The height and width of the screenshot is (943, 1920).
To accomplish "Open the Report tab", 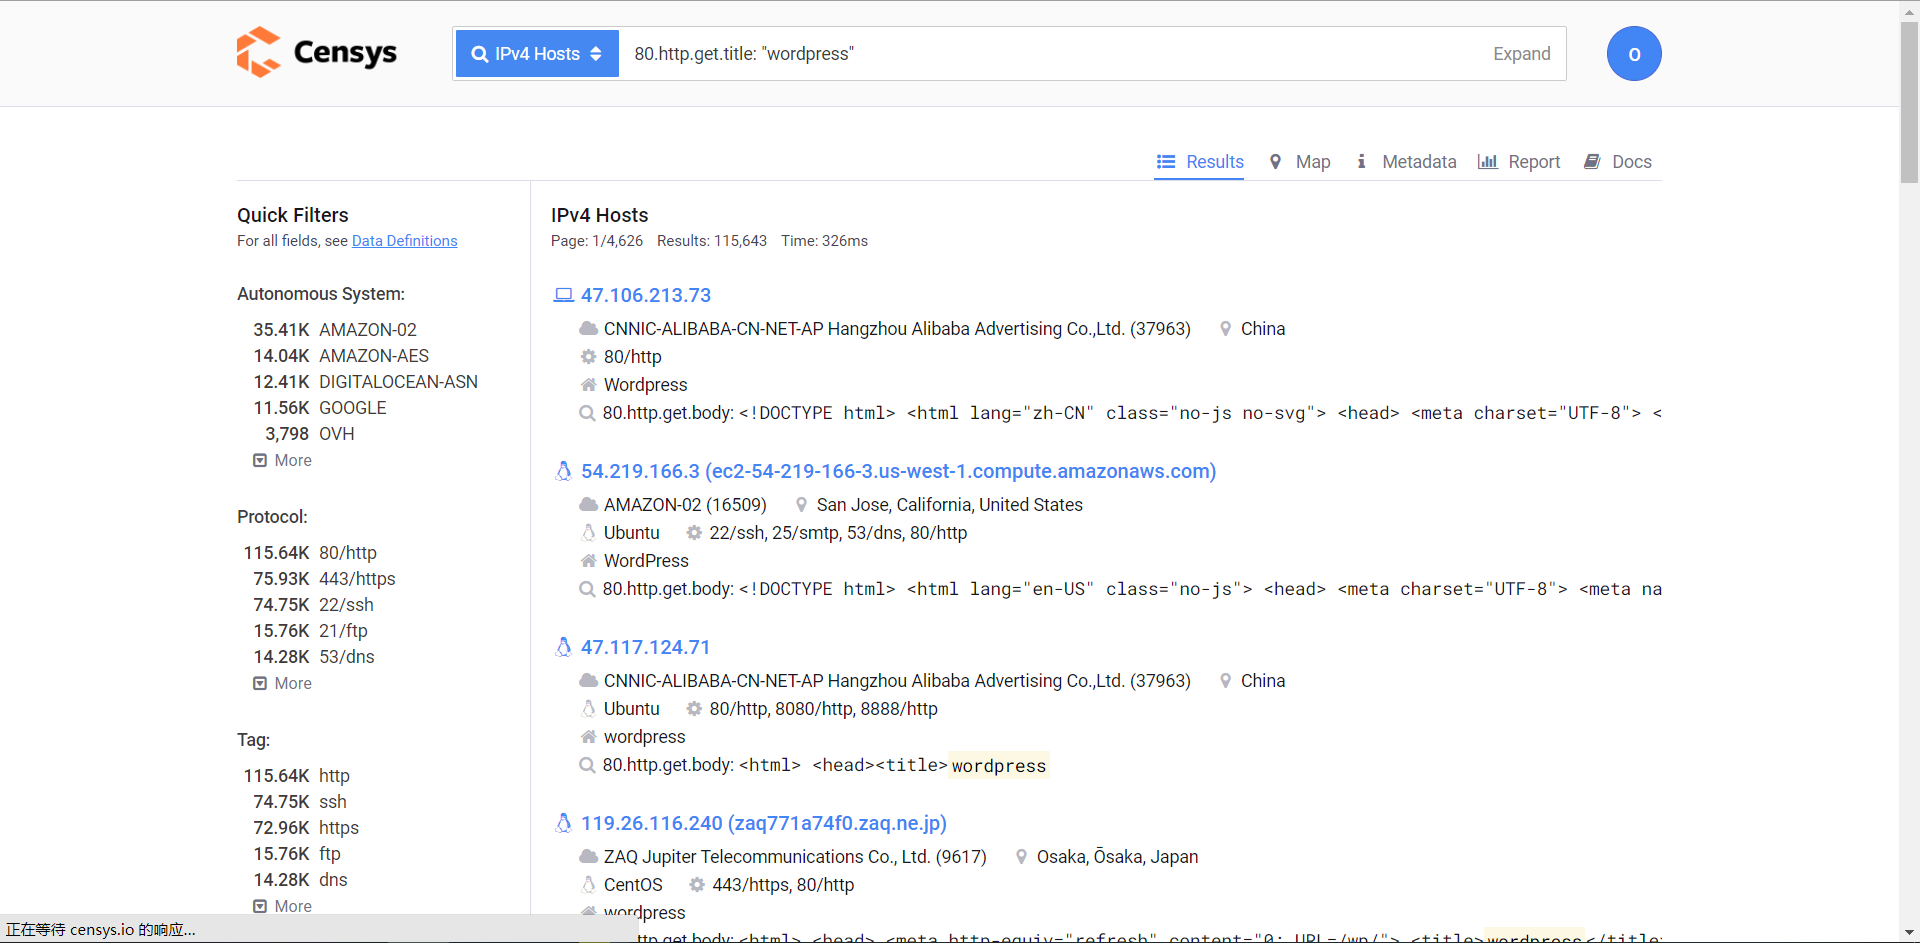I will pos(1519,162).
